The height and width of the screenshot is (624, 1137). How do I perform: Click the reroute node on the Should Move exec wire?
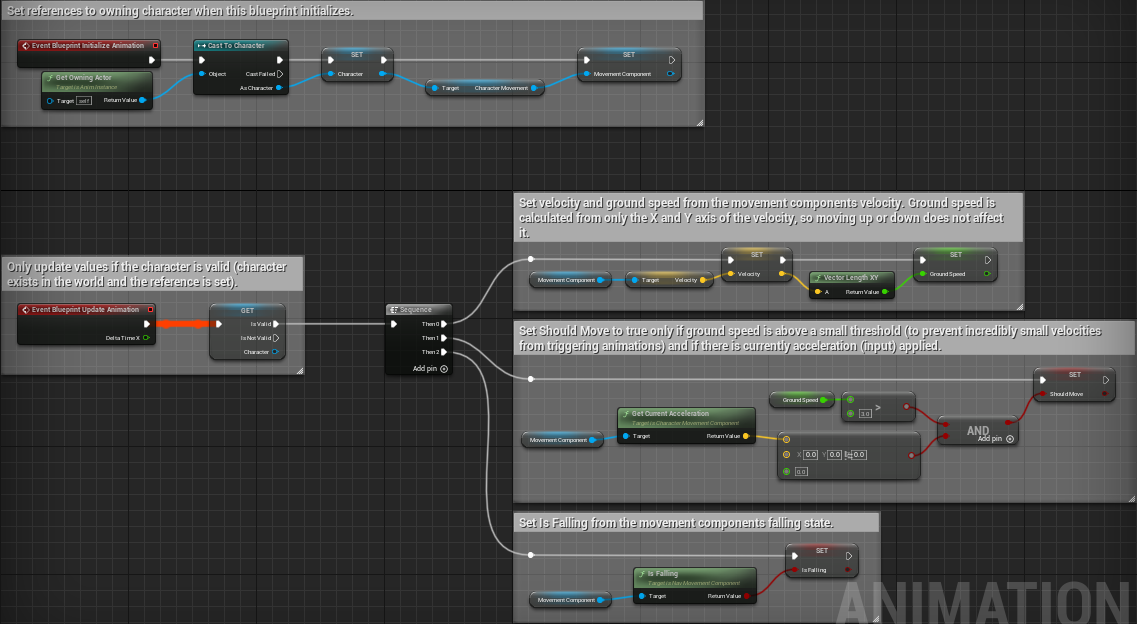531,379
